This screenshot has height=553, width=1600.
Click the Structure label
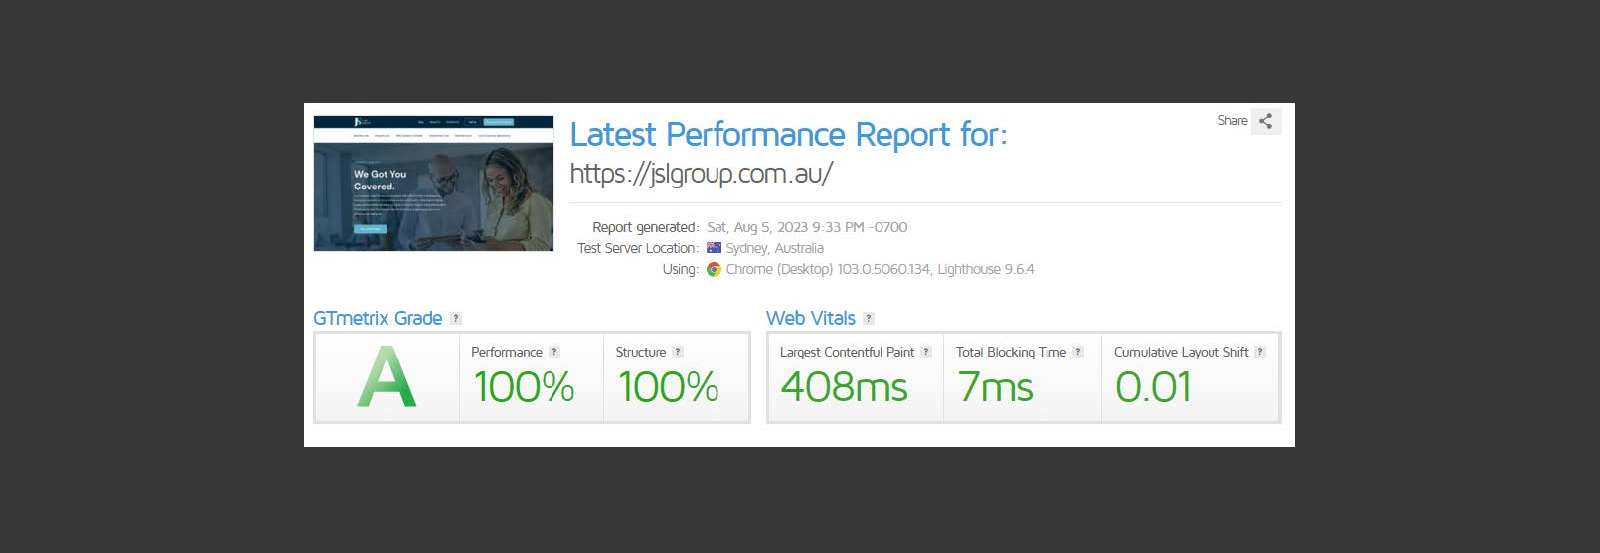[641, 352]
